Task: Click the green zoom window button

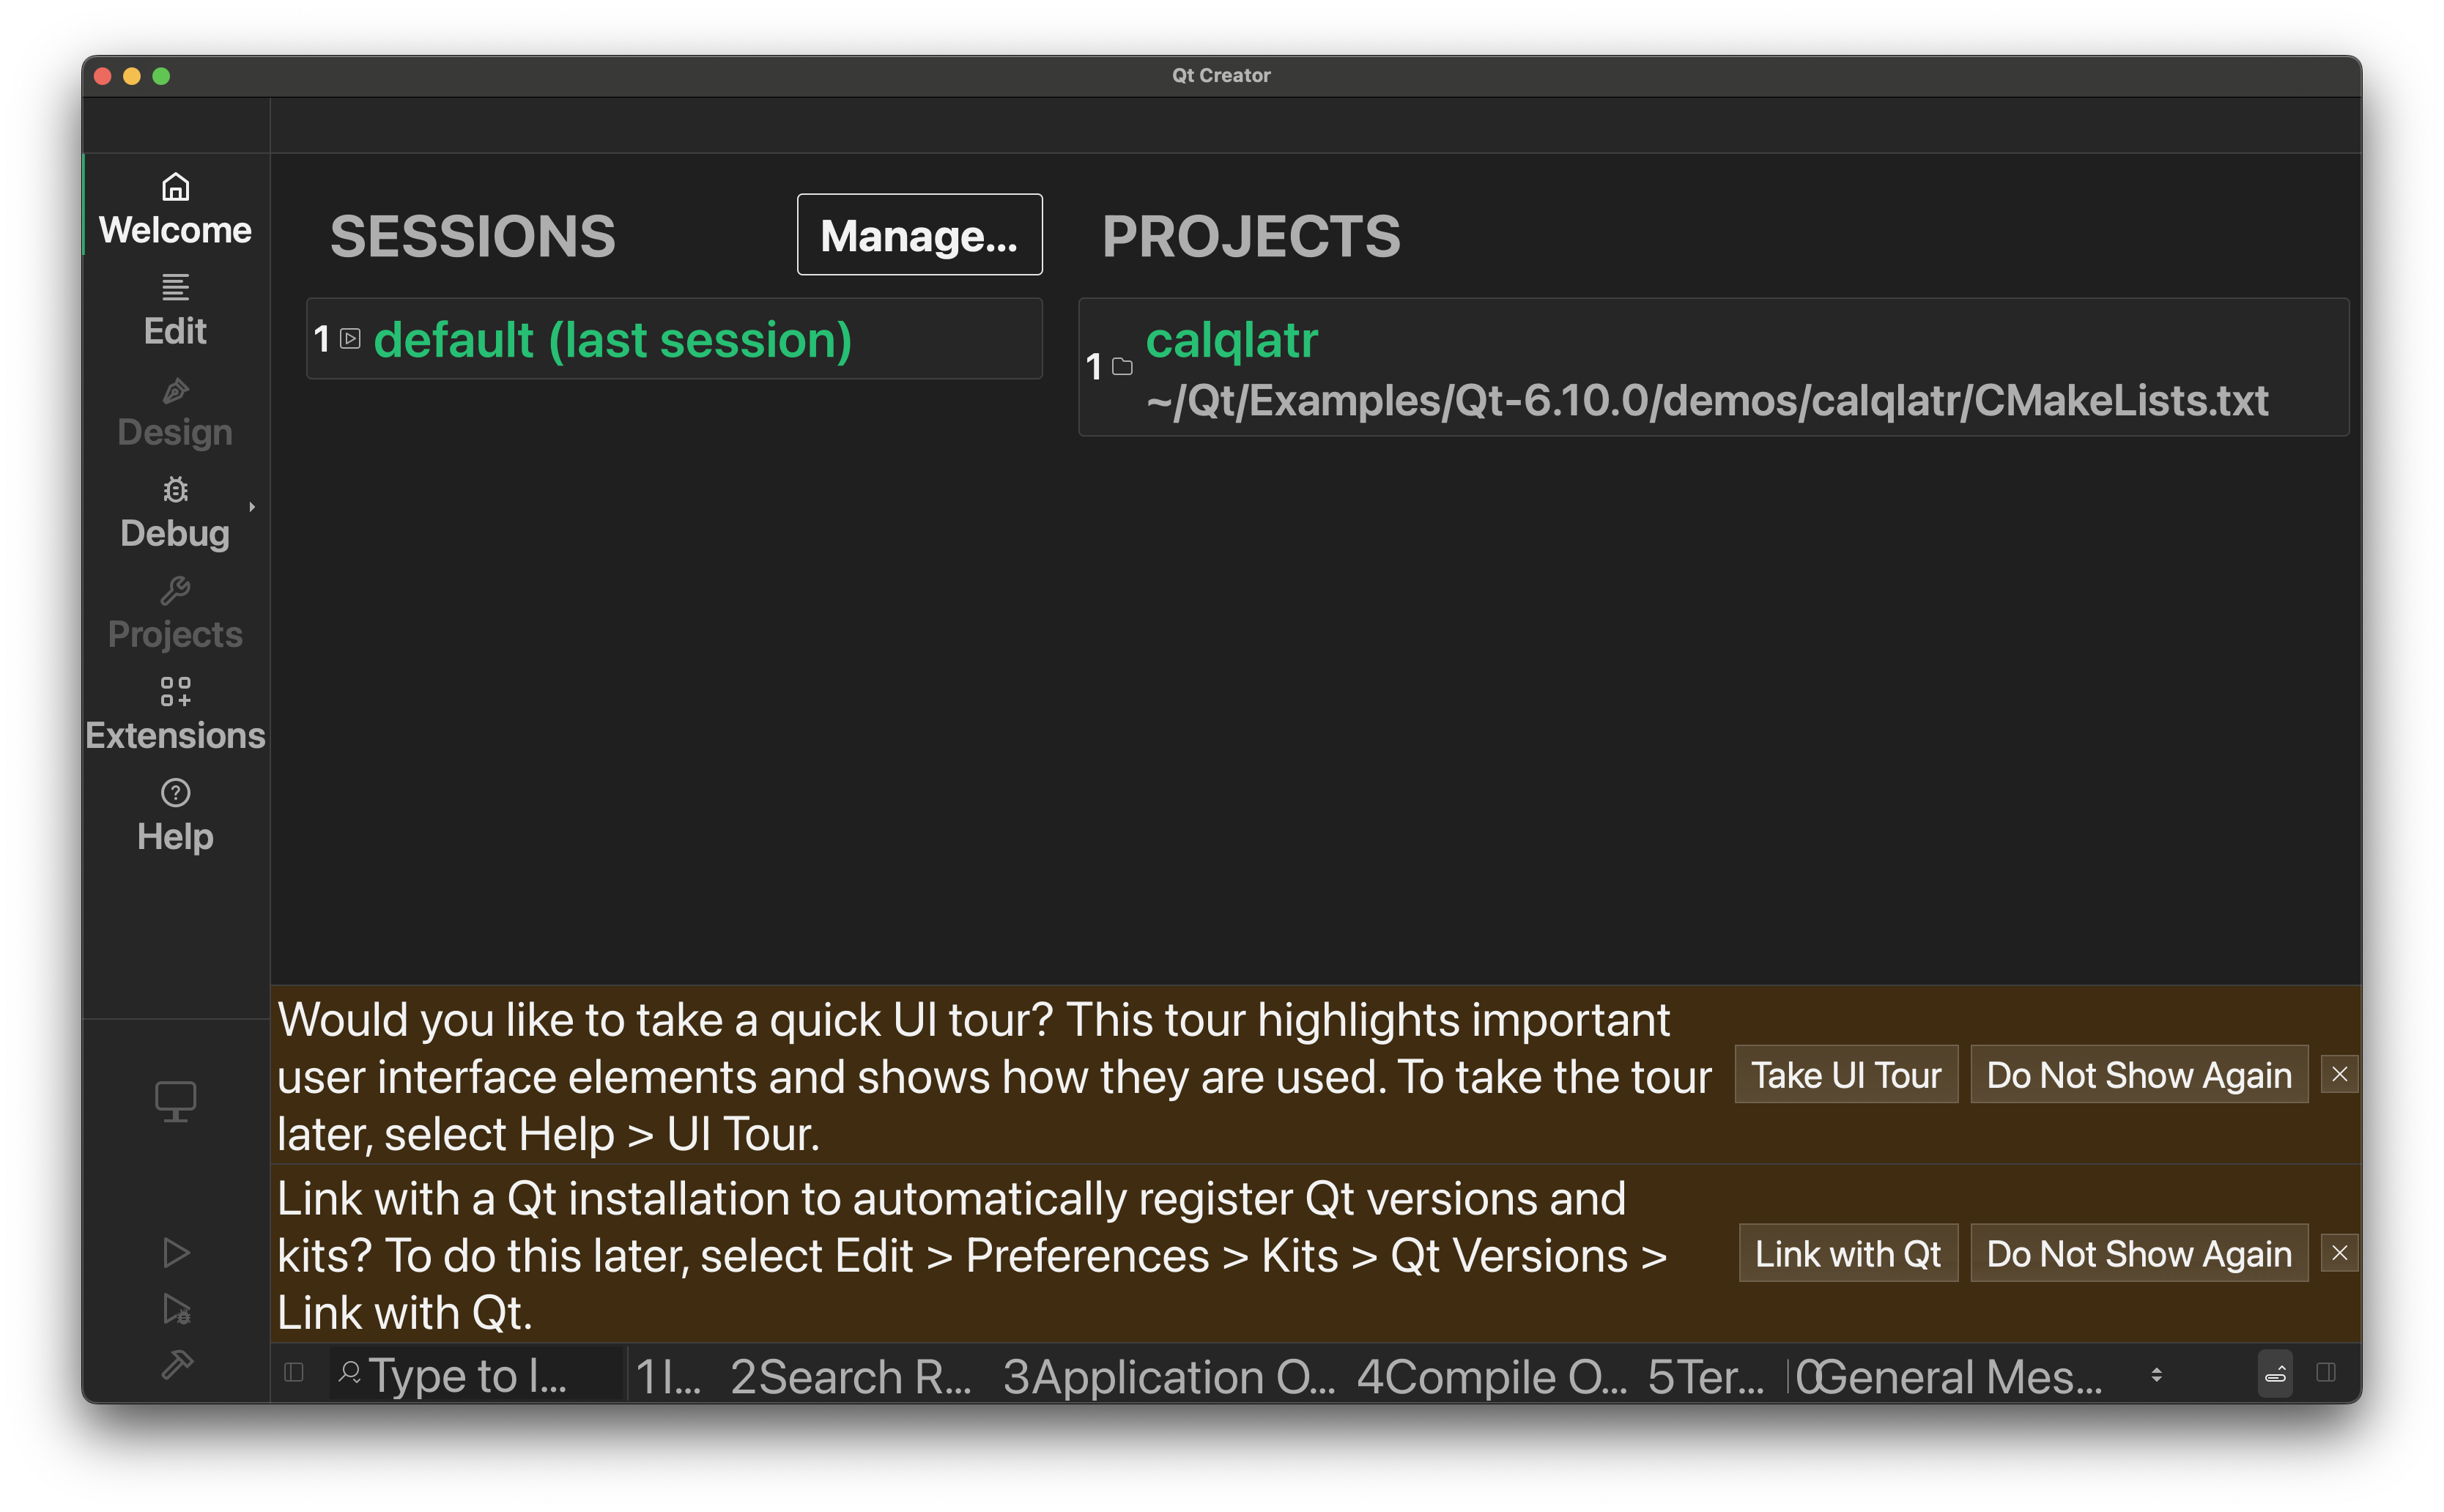Action: click(x=161, y=76)
